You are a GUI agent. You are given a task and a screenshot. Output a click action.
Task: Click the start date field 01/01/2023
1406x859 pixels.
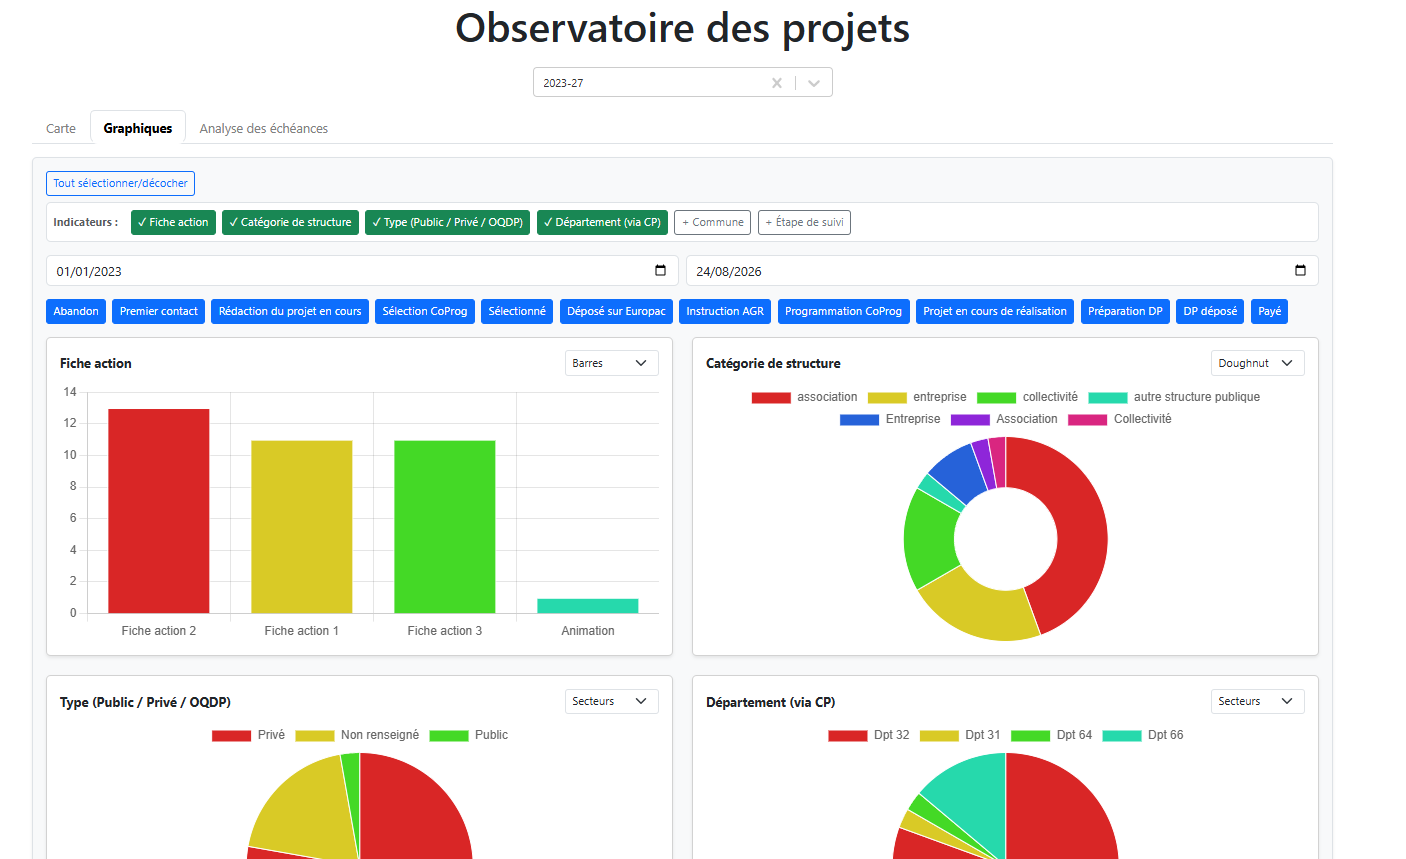(x=362, y=271)
